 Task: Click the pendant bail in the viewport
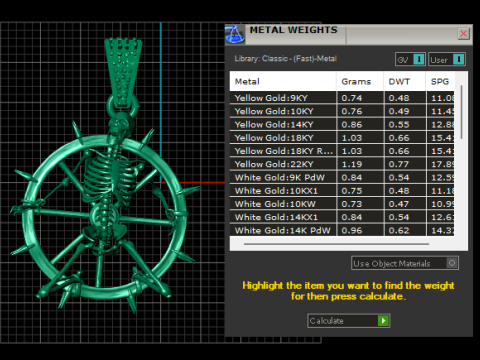[123, 72]
